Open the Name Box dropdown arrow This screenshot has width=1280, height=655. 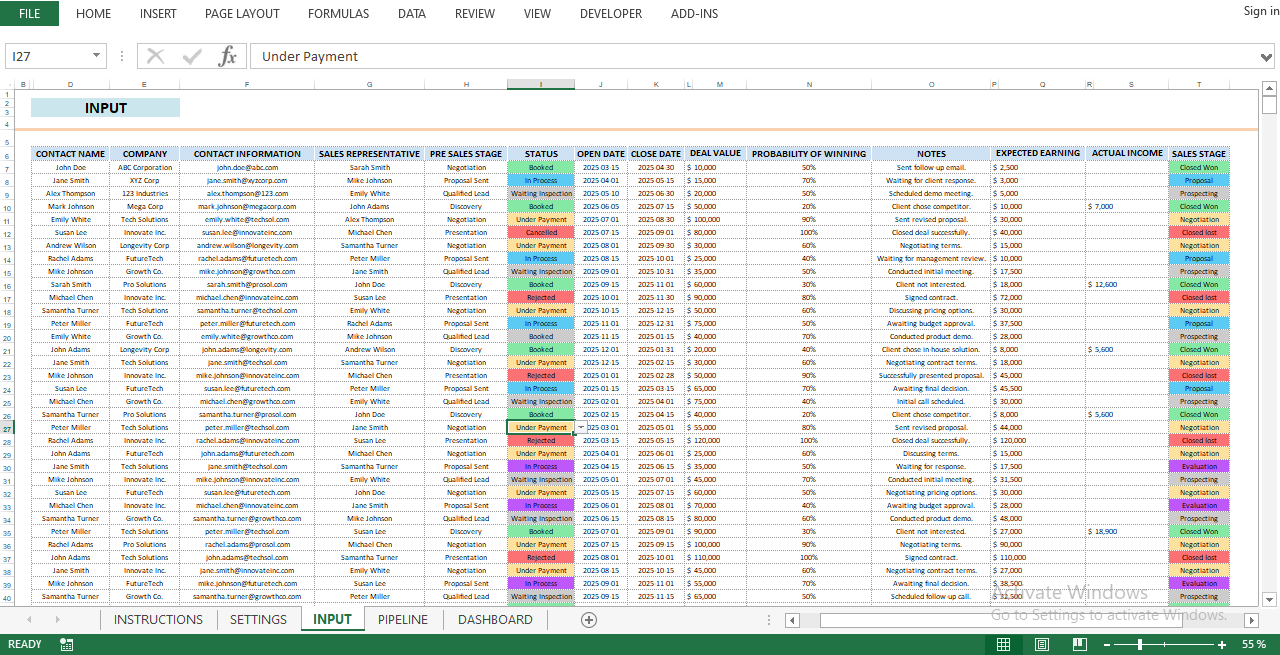[x=97, y=57]
